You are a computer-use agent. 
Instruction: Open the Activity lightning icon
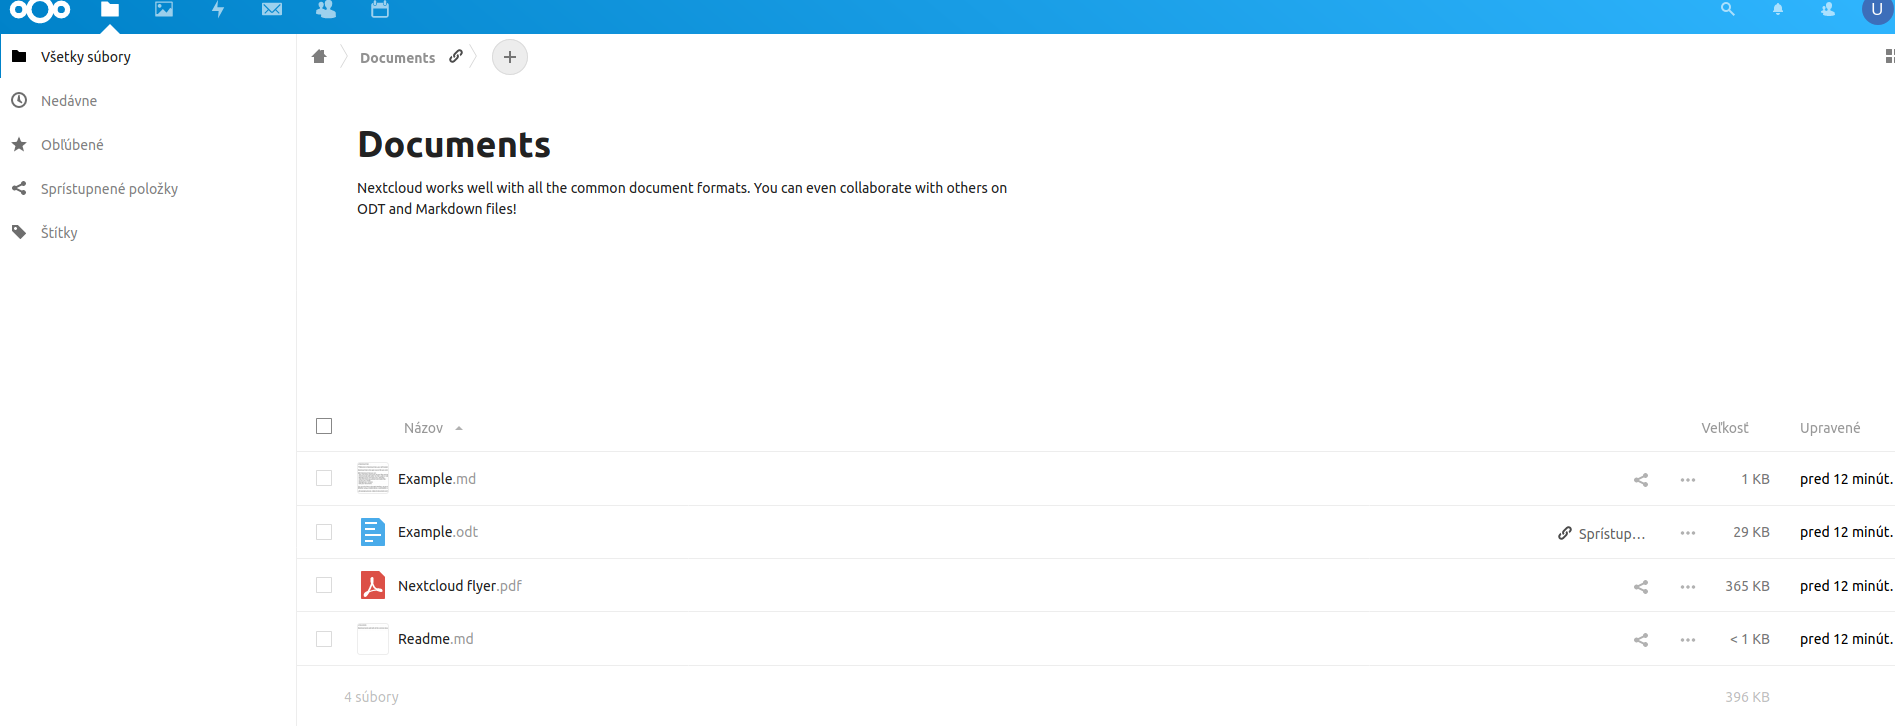point(218,9)
